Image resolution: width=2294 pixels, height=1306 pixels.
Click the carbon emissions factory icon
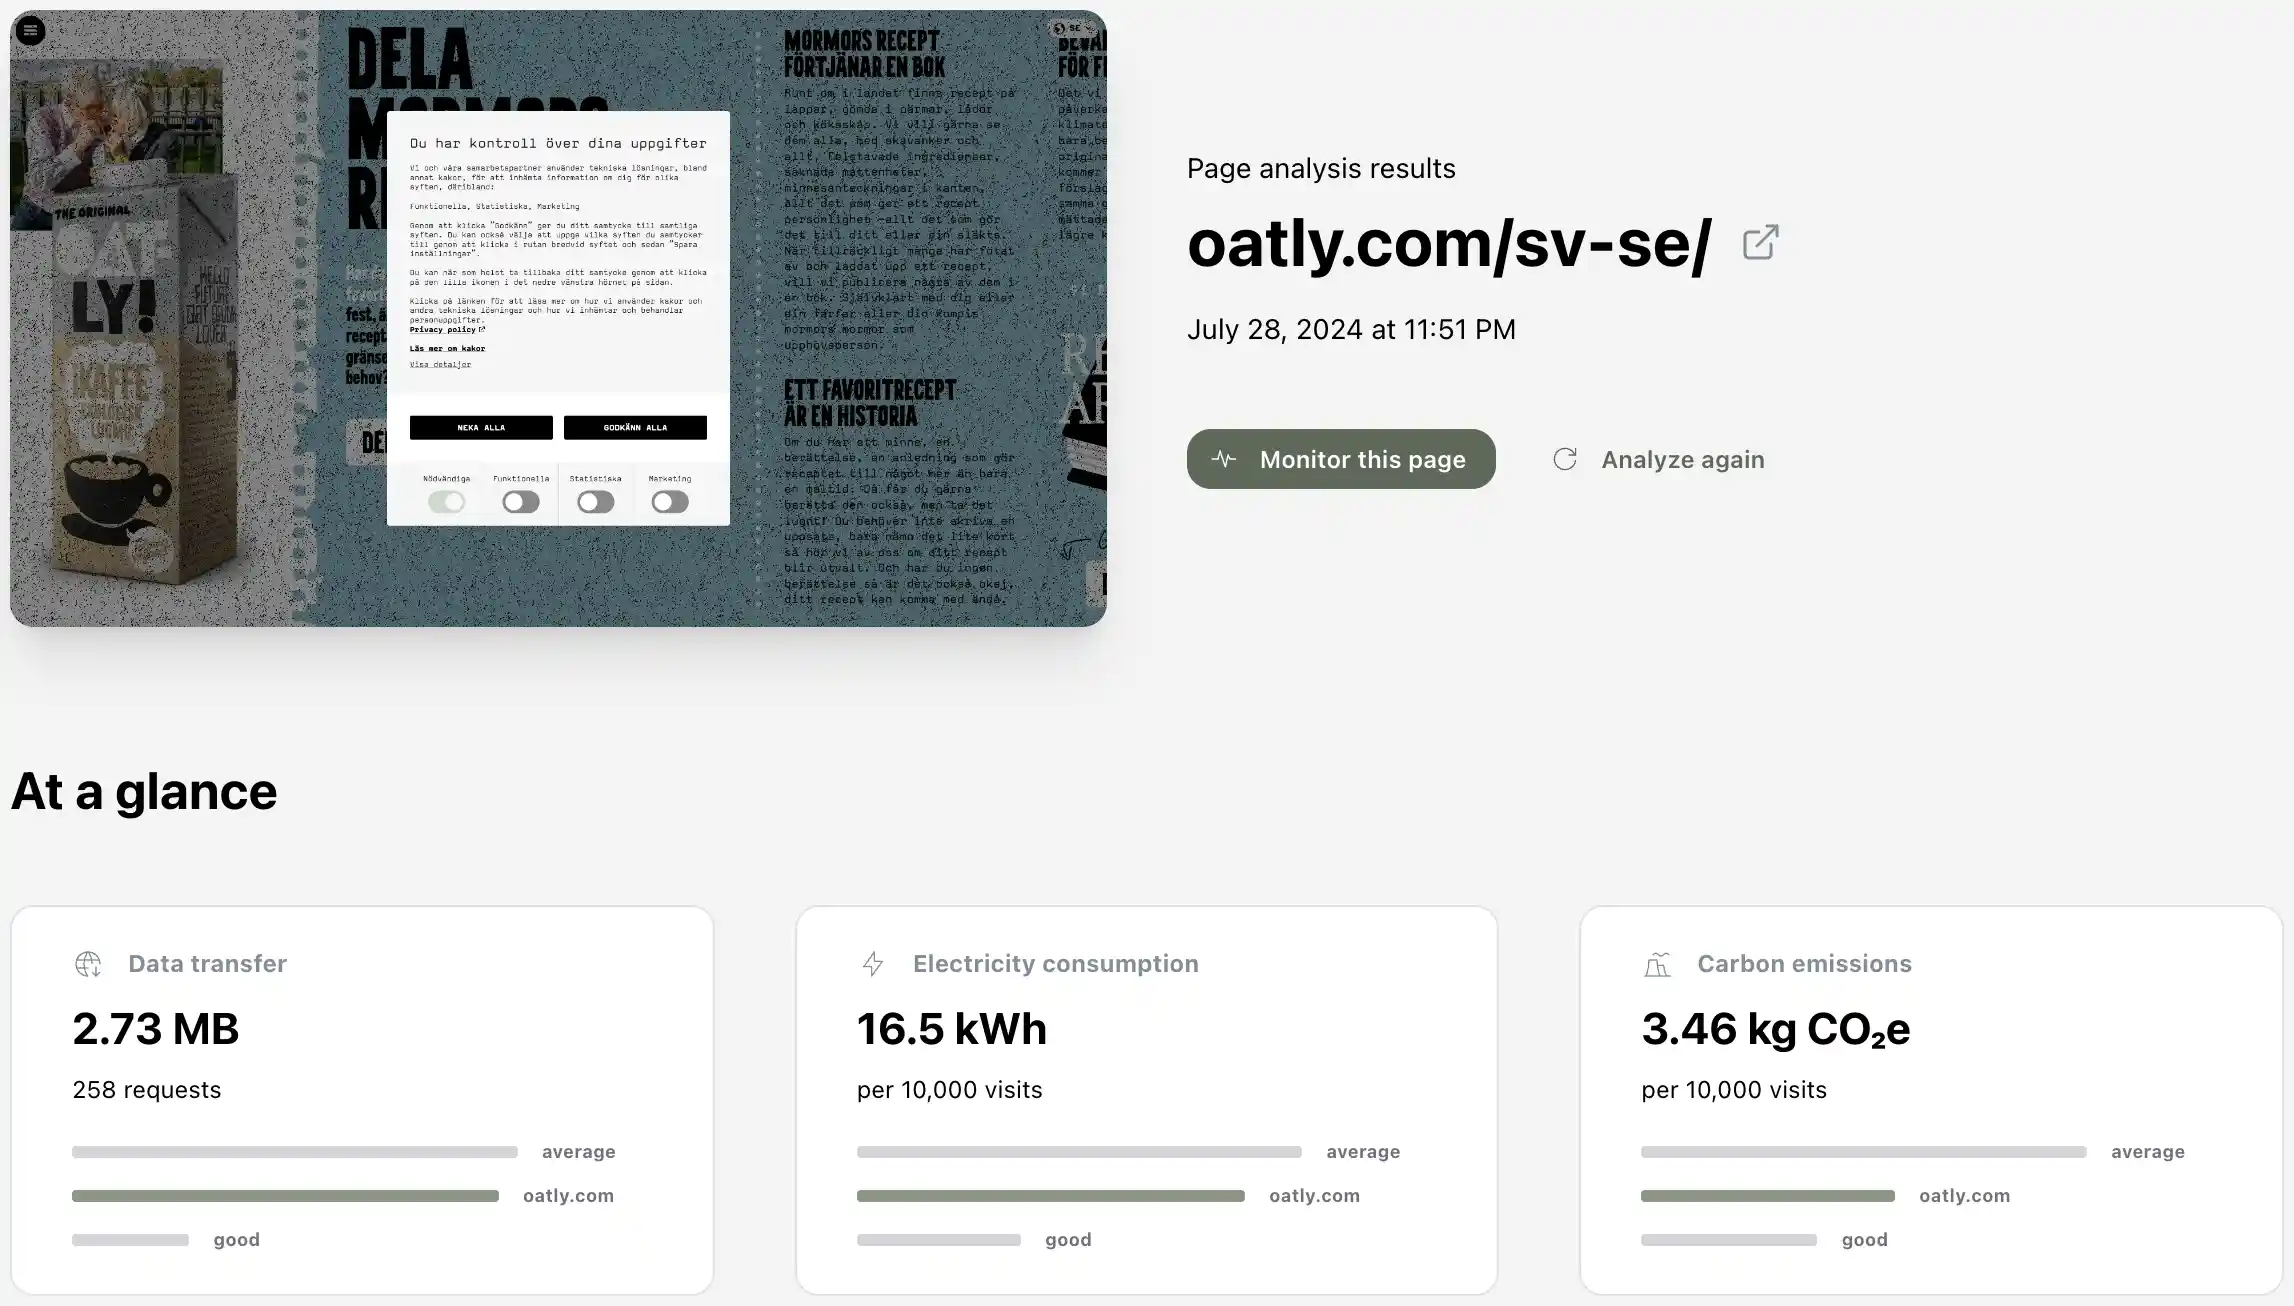[x=1657, y=963]
